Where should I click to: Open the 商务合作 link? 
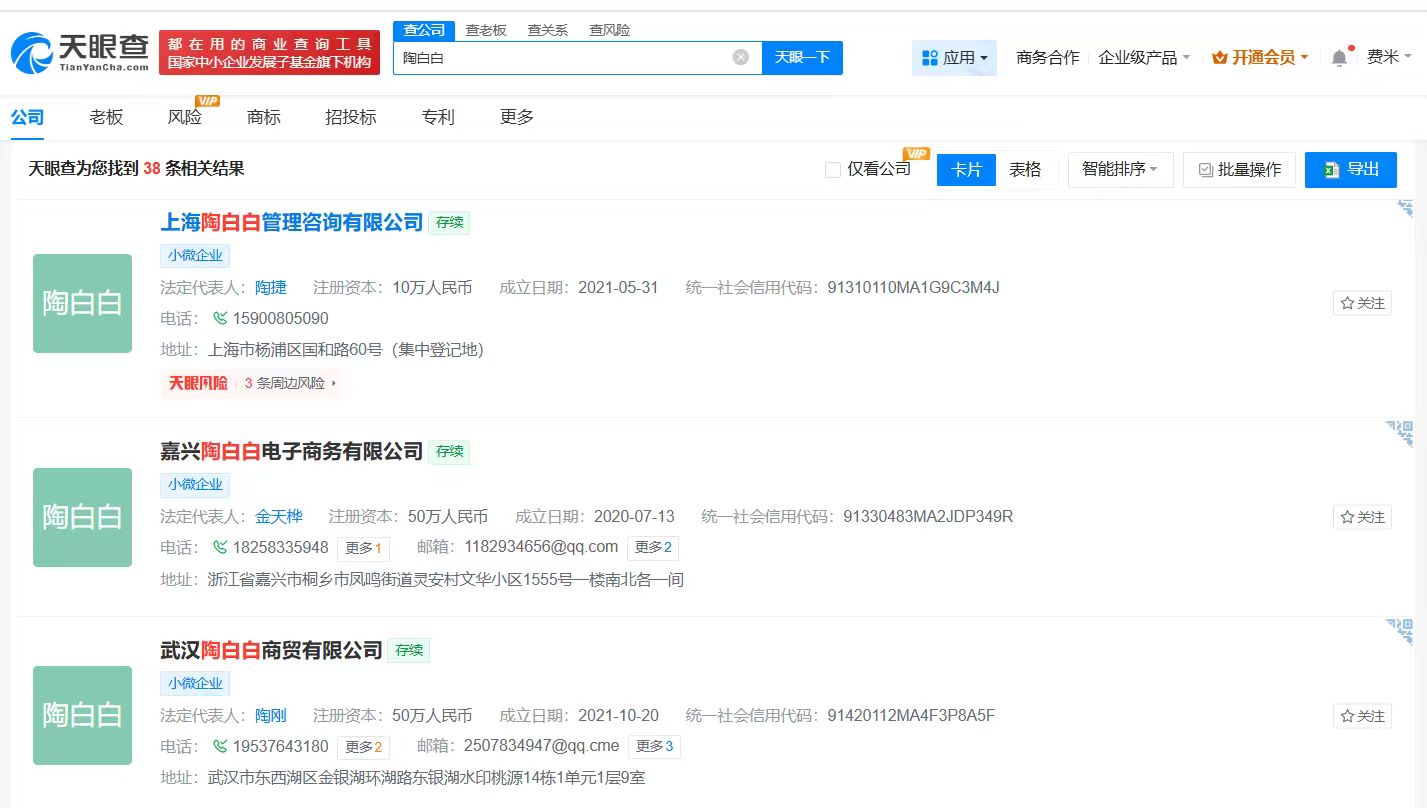(1048, 58)
